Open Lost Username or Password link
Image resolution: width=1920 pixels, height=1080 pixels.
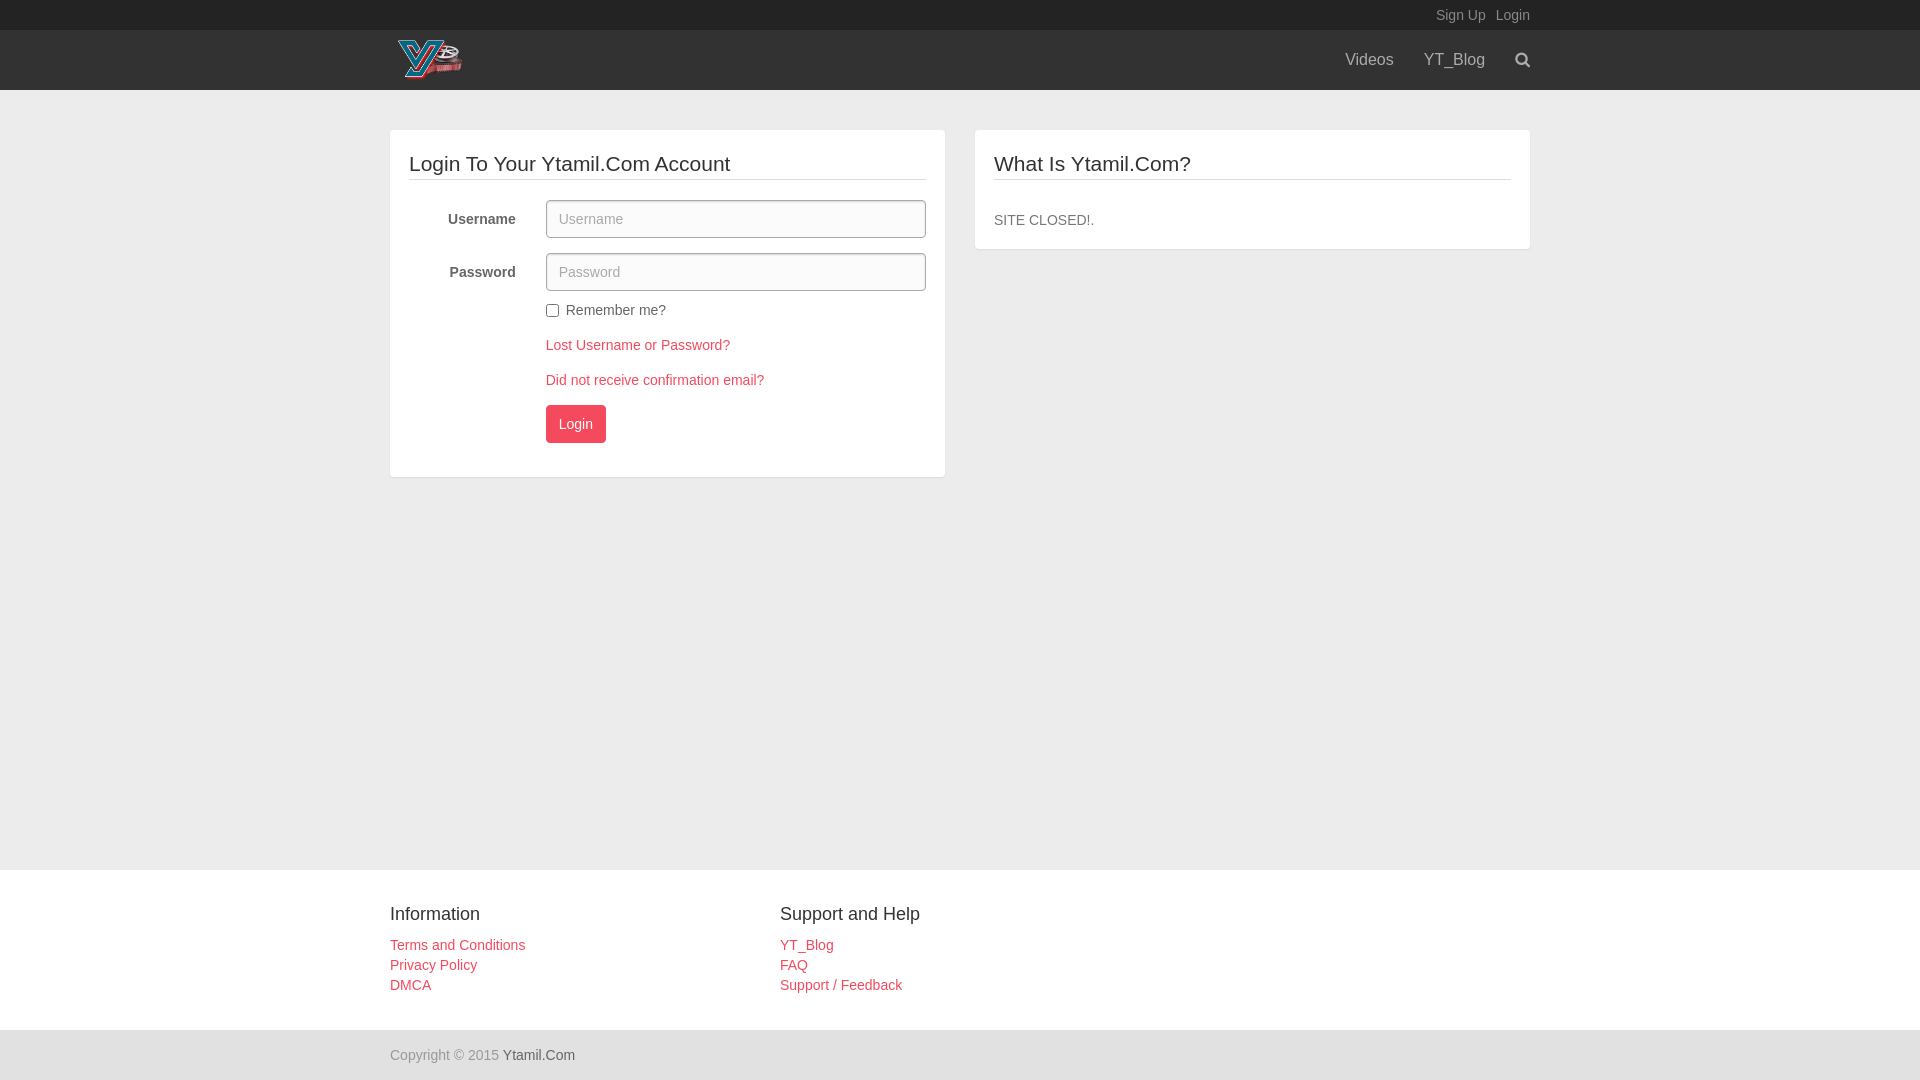coord(638,345)
